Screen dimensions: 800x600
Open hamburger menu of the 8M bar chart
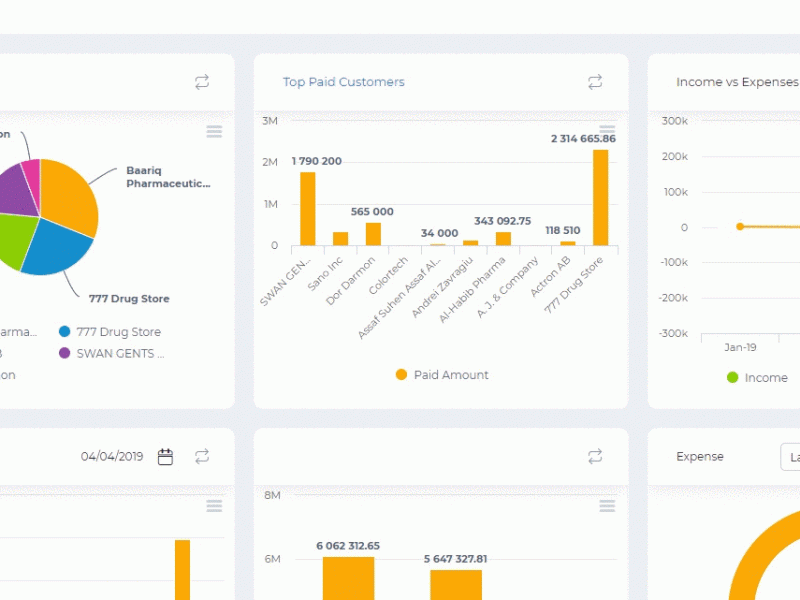tap(607, 506)
